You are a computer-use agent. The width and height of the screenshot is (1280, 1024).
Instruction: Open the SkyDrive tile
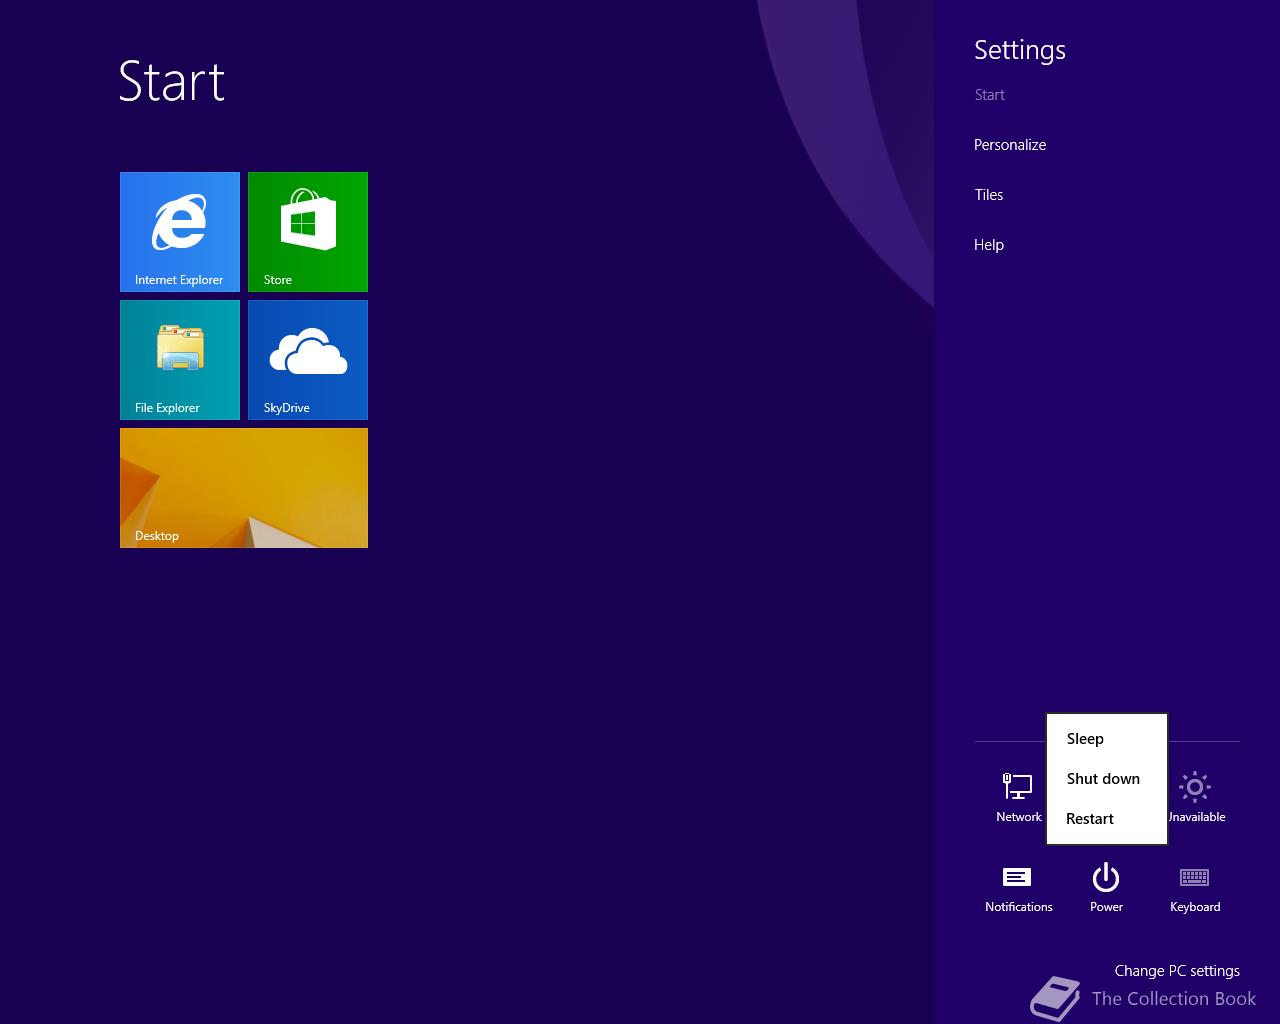pyautogui.click(x=308, y=360)
